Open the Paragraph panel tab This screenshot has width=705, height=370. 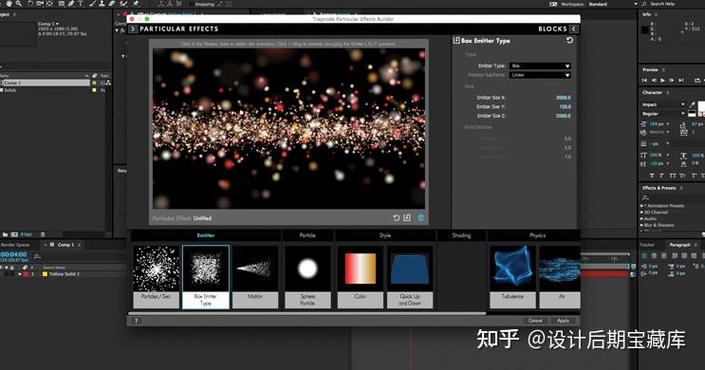pyautogui.click(x=680, y=245)
